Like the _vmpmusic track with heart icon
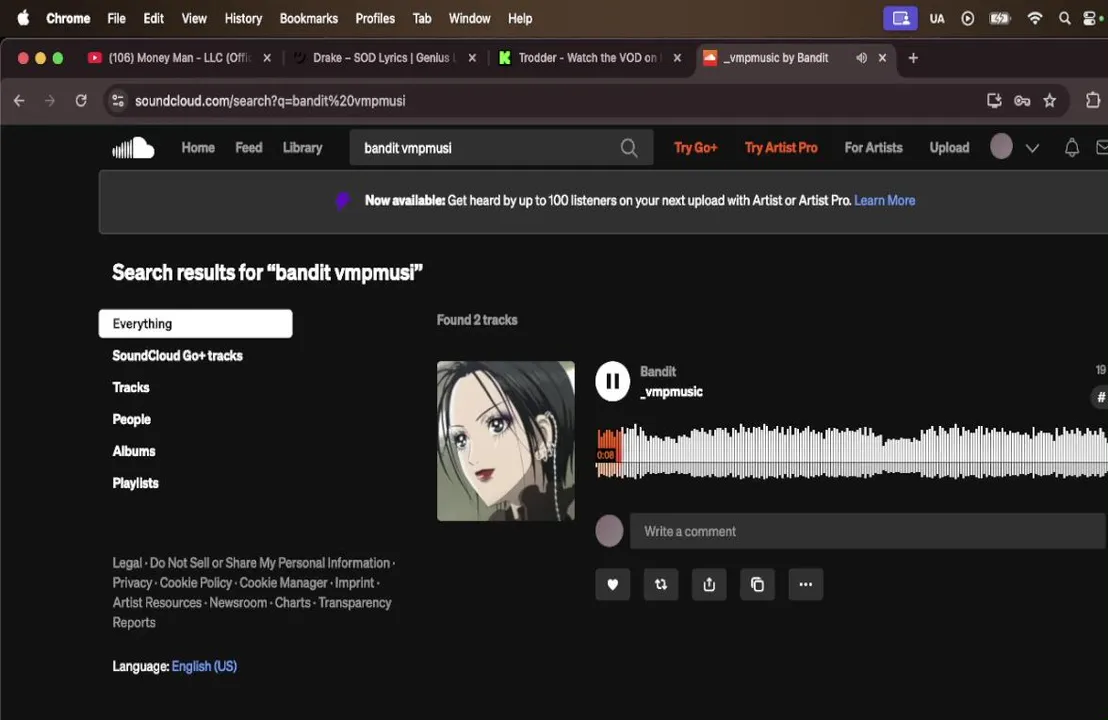 (x=613, y=584)
